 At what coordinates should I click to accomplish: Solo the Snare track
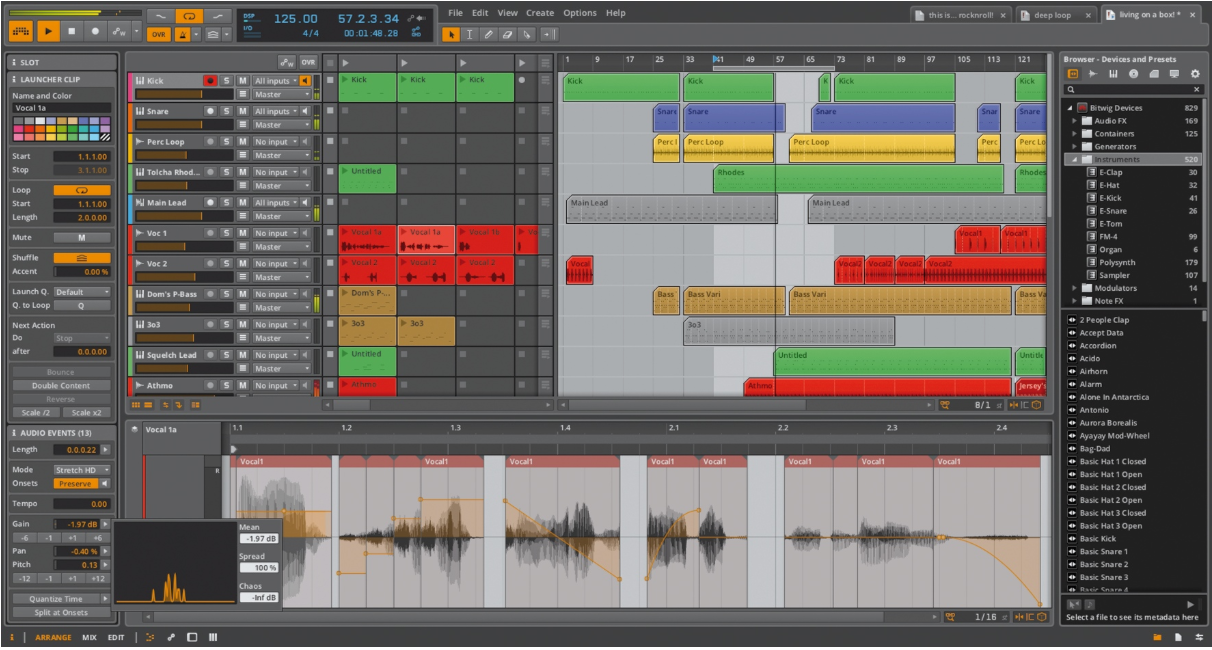(226, 111)
